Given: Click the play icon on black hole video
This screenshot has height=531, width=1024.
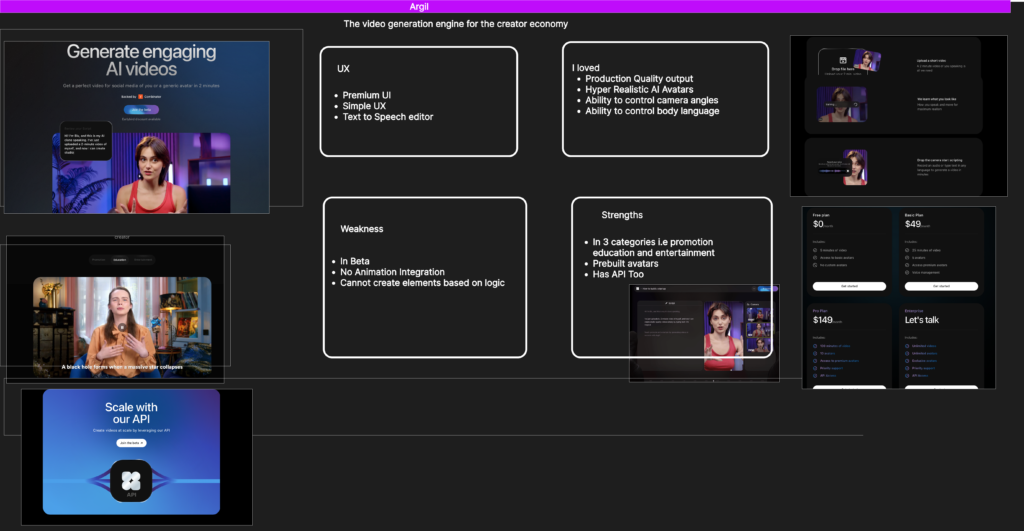Looking at the screenshot, I should click(x=122, y=327).
